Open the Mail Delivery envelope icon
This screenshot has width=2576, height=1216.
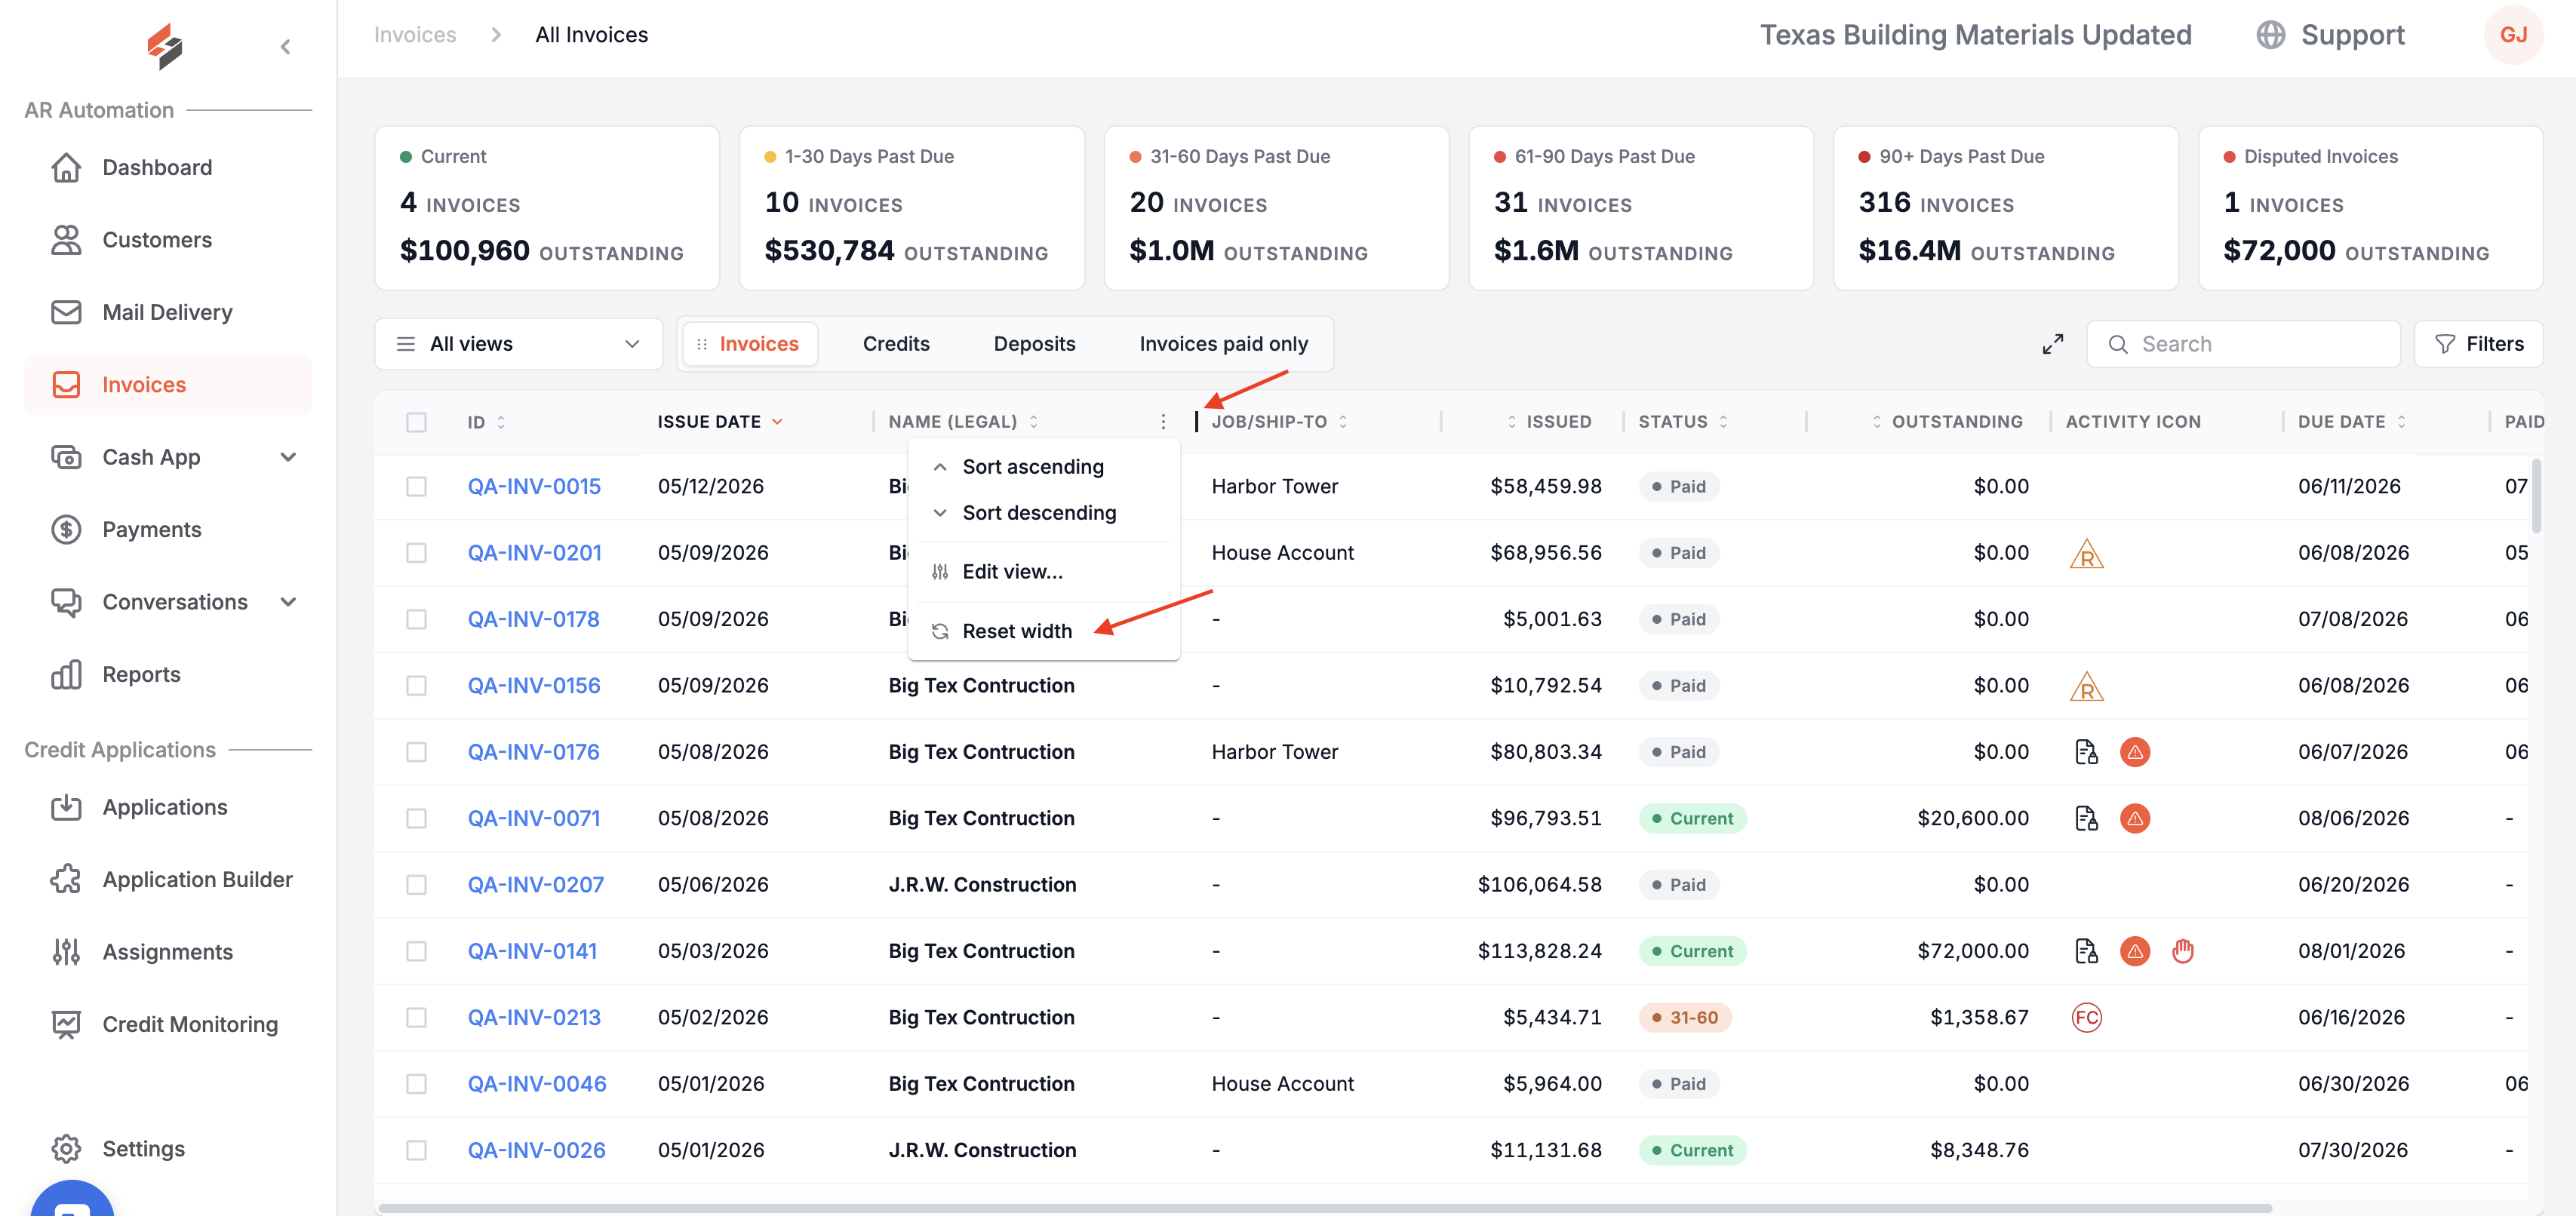66,312
